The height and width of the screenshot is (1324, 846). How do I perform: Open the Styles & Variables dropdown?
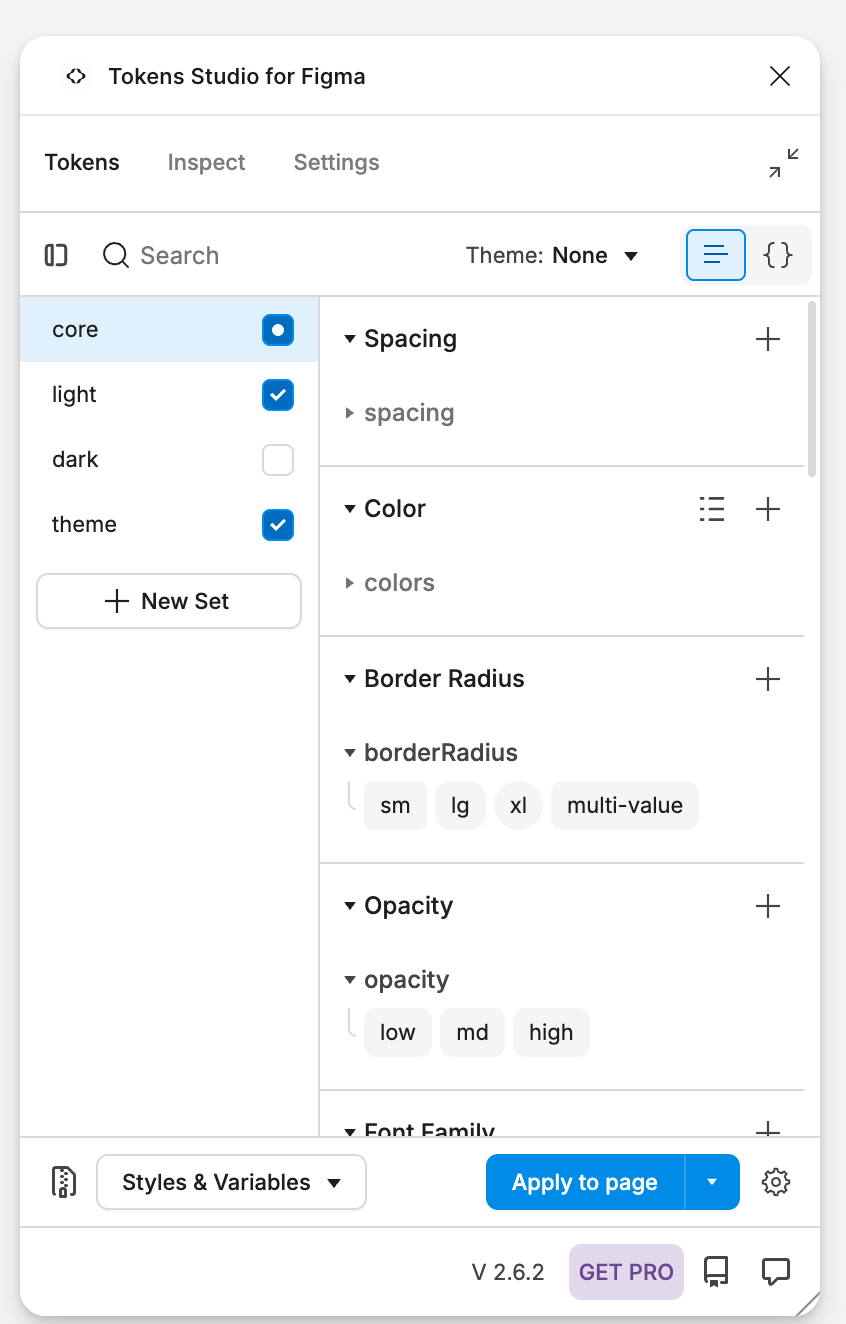click(231, 1182)
